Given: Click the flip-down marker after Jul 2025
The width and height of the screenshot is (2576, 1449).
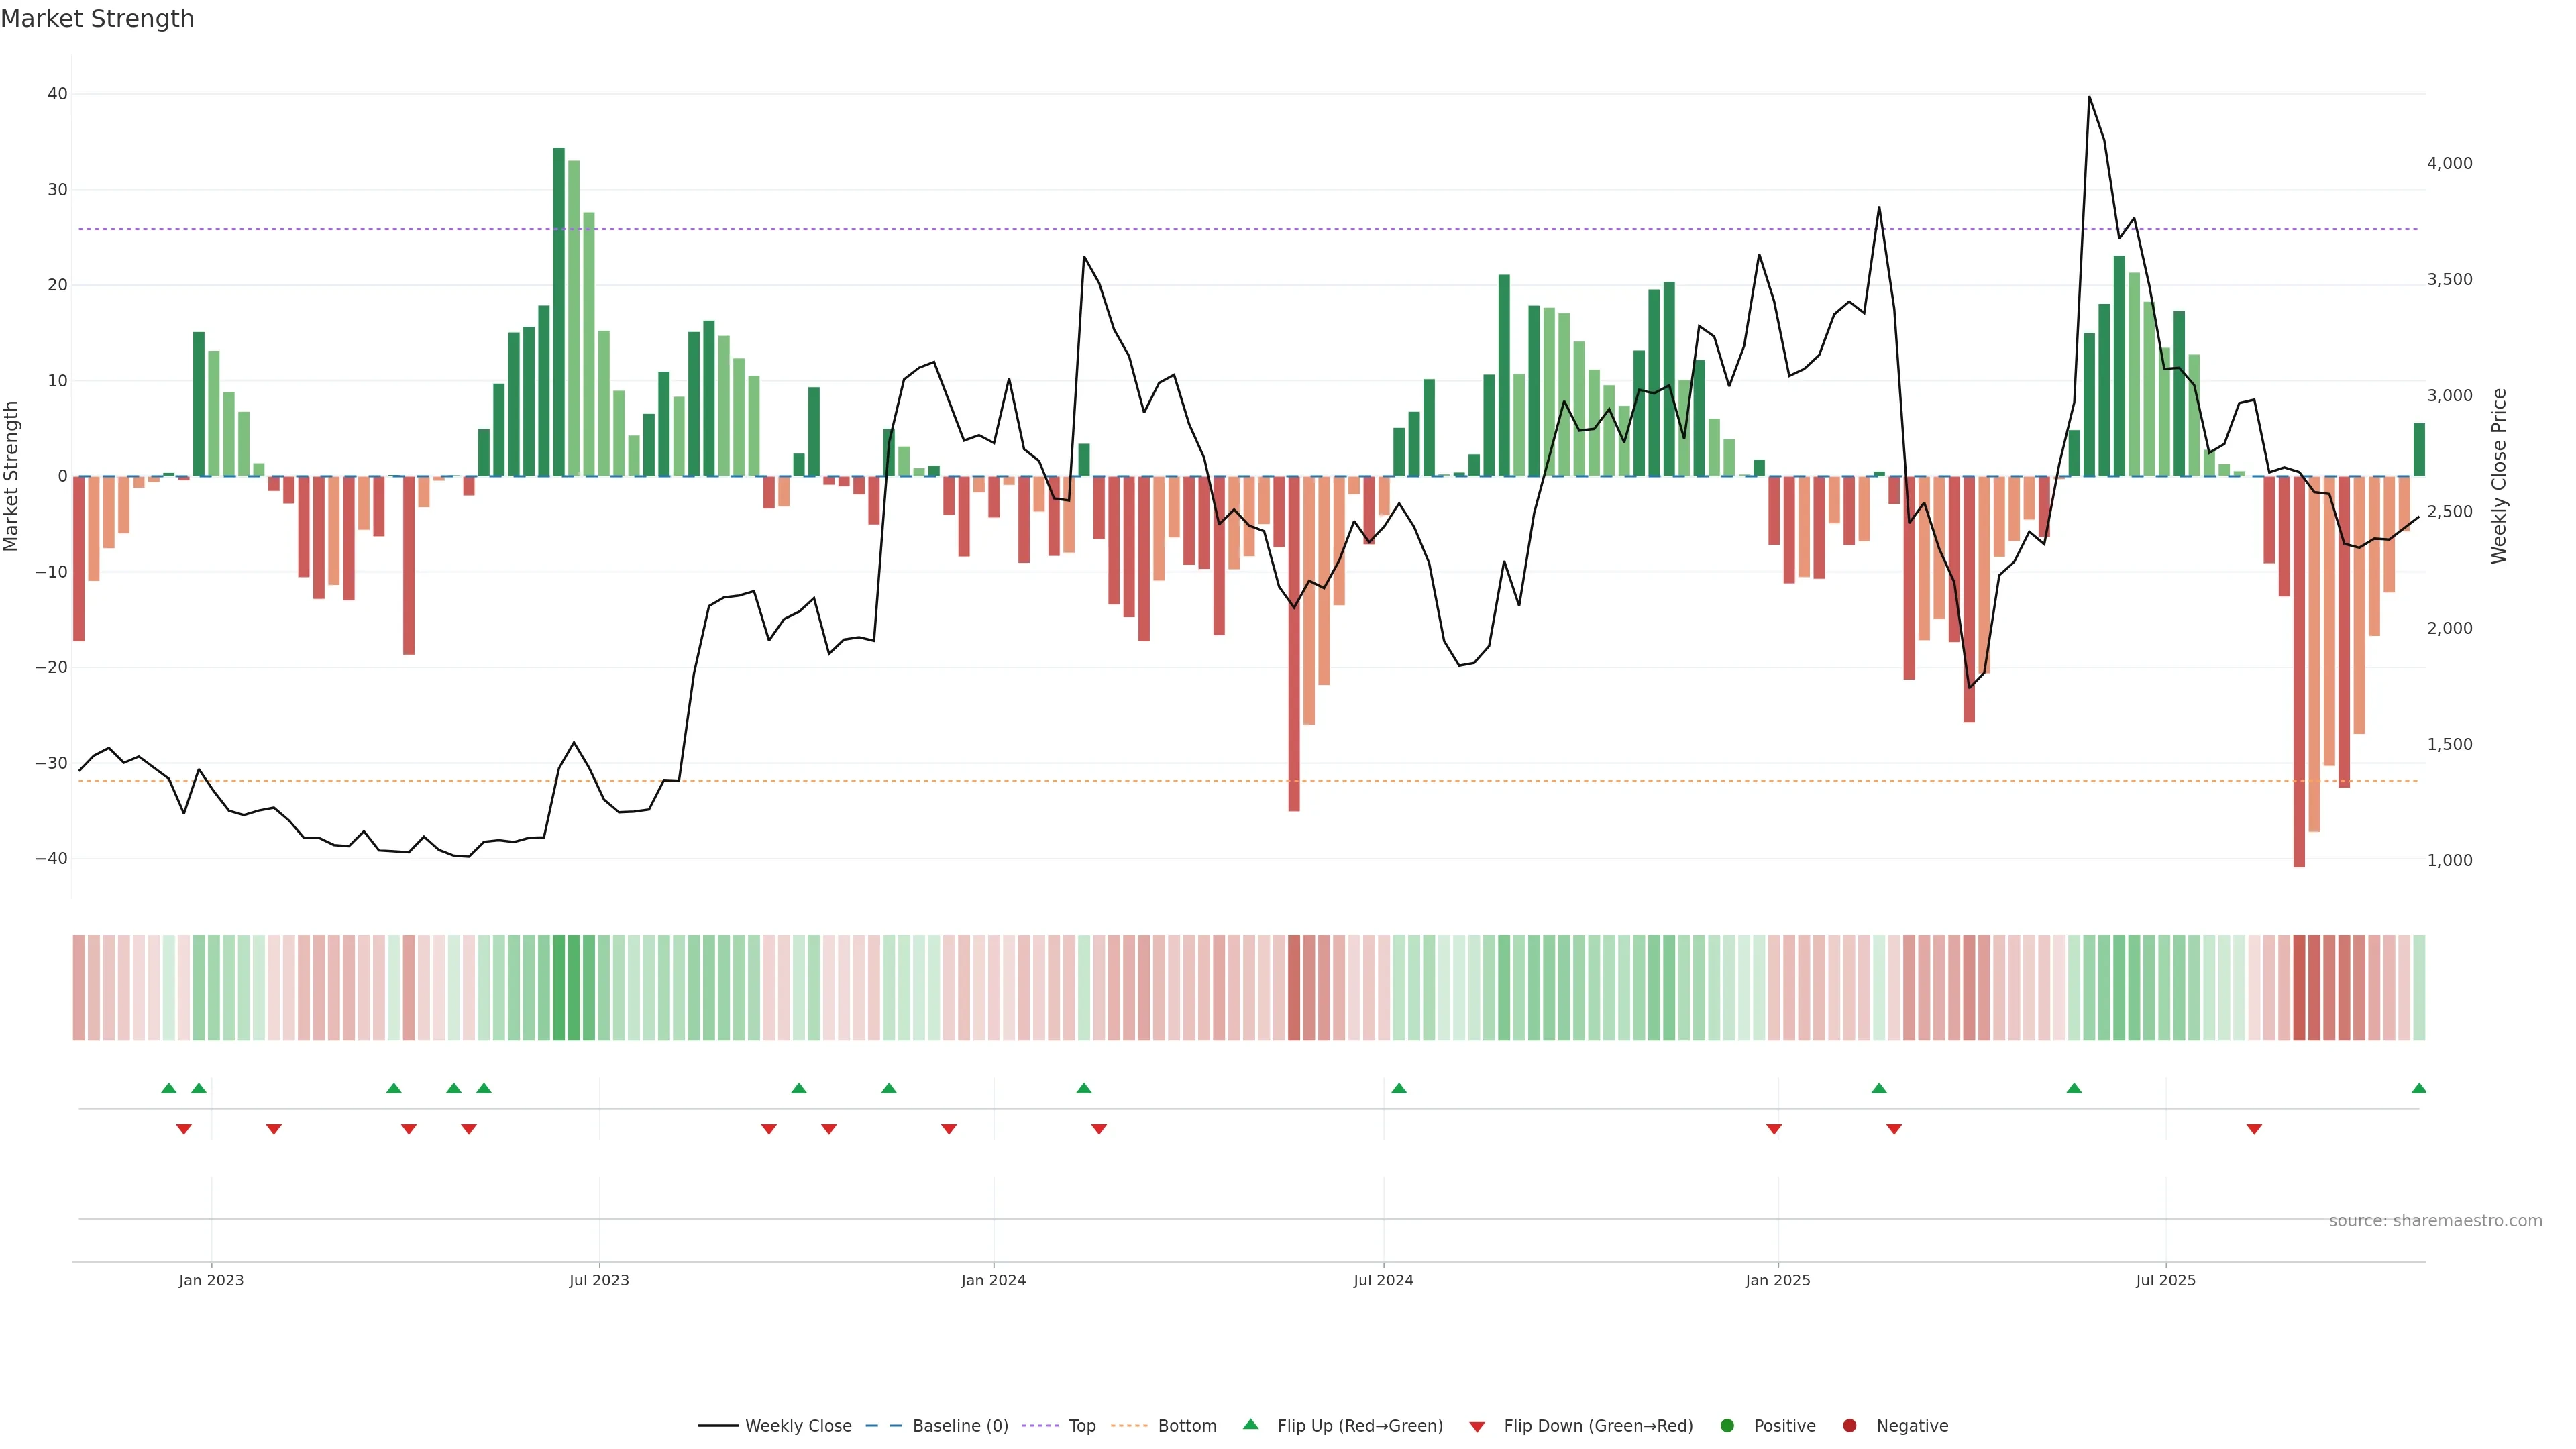Looking at the screenshot, I should pyautogui.click(x=2254, y=1129).
